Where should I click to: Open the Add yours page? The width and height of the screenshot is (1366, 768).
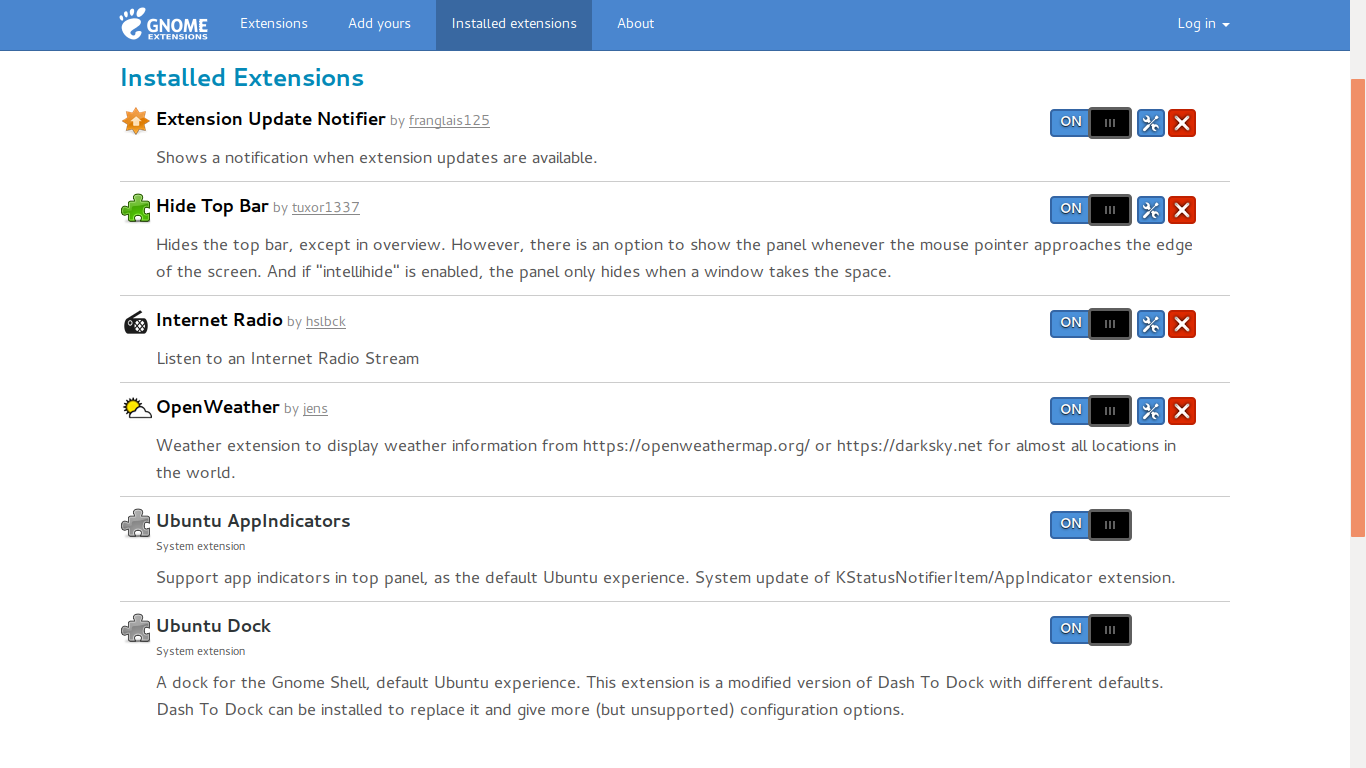click(379, 24)
